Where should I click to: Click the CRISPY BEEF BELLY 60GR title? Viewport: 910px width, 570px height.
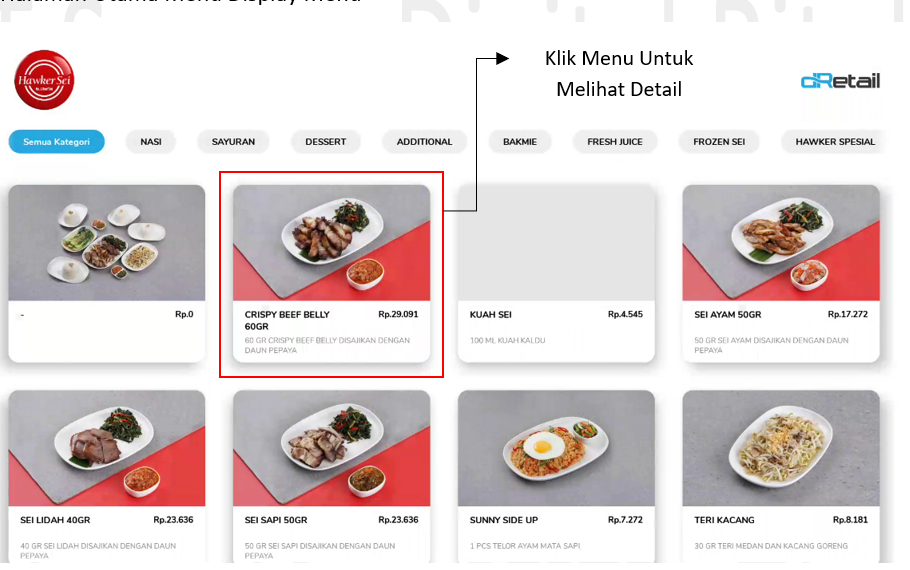point(287,320)
